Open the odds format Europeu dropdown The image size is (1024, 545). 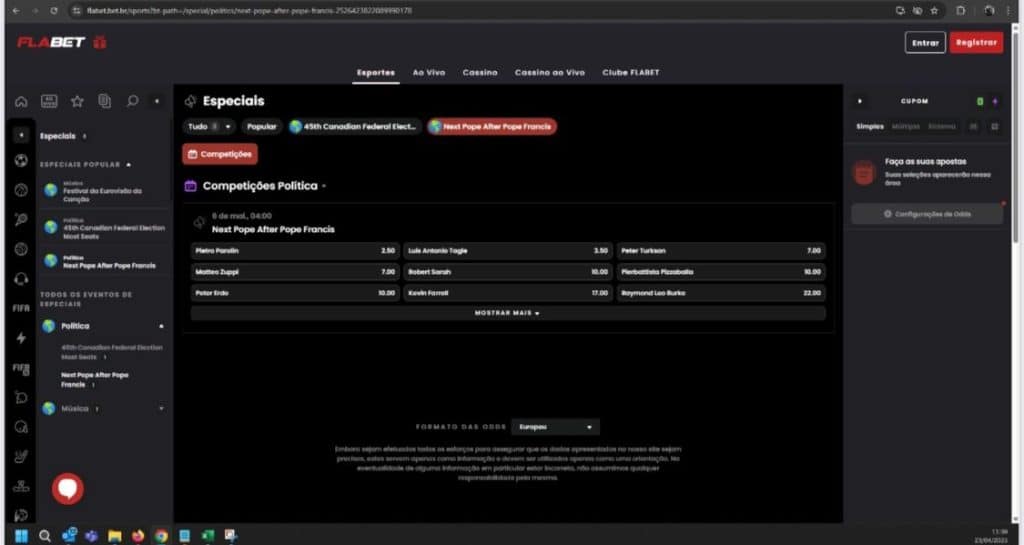coord(555,427)
